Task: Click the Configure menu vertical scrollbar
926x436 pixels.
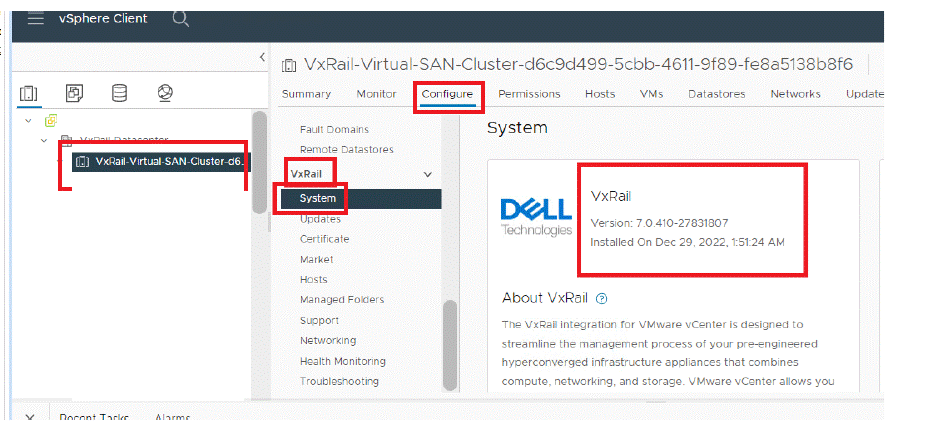Action: coord(450,345)
